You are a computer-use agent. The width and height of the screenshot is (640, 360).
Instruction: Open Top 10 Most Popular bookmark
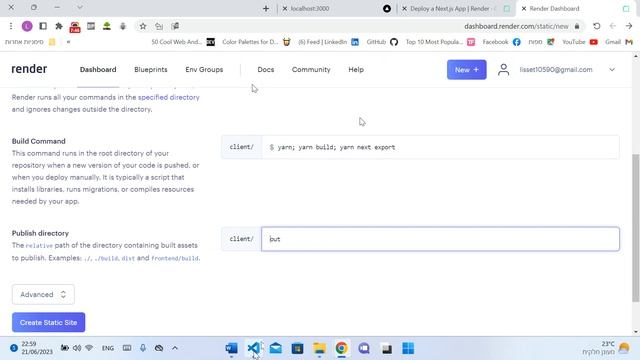click(x=440, y=42)
